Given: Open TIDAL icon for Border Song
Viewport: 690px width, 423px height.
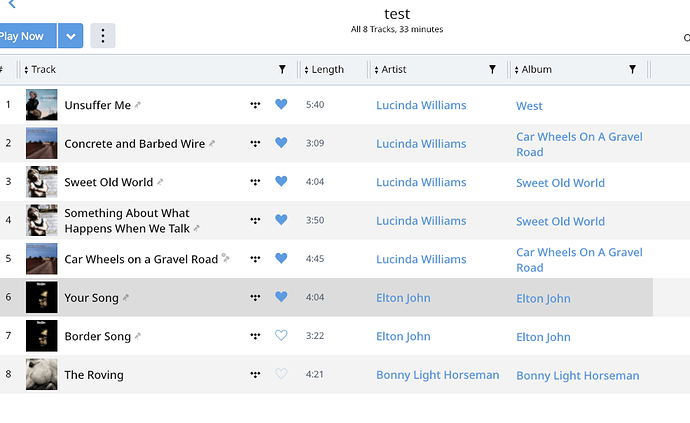Looking at the screenshot, I should click(x=255, y=336).
